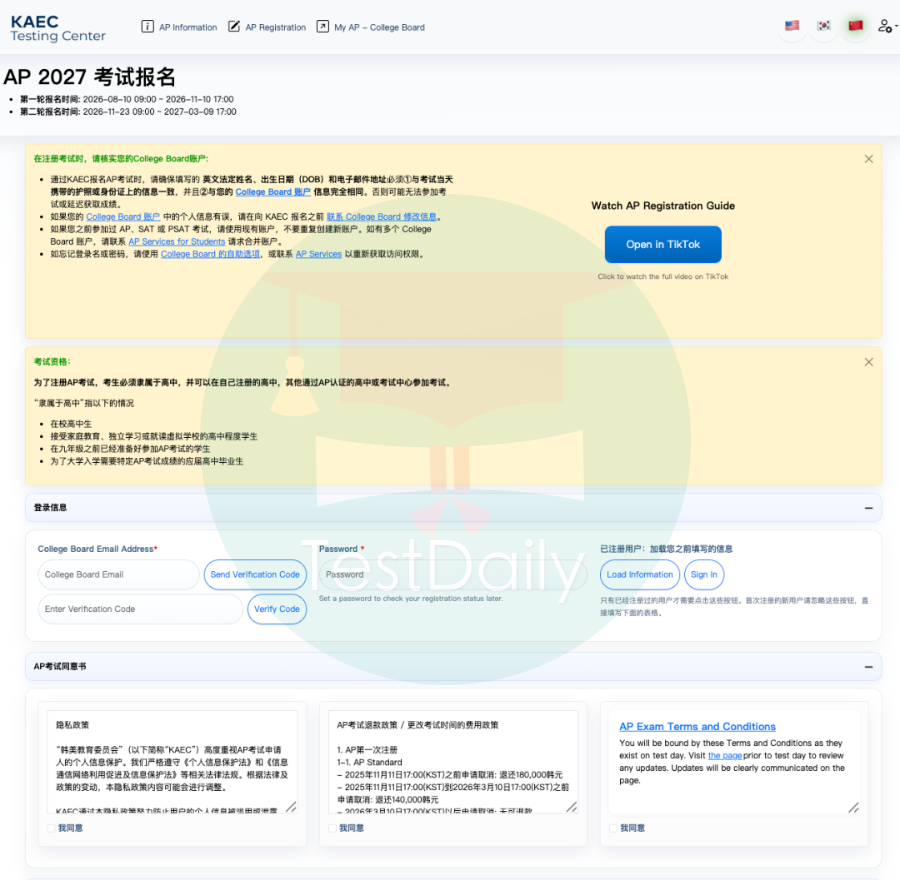
Task: Click the AP考试退款政策 text box
Action: [453, 762]
